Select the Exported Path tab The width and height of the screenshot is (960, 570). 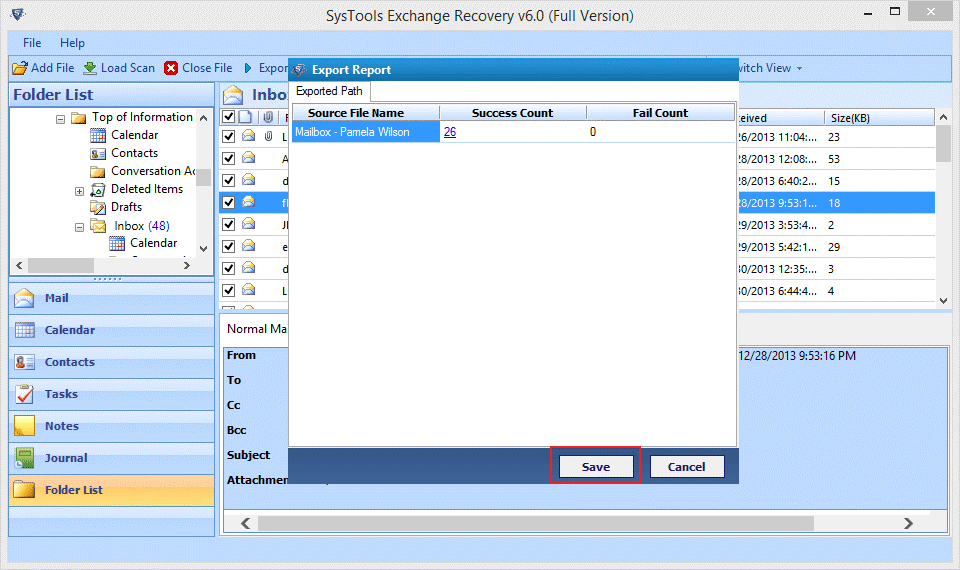click(329, 91)
